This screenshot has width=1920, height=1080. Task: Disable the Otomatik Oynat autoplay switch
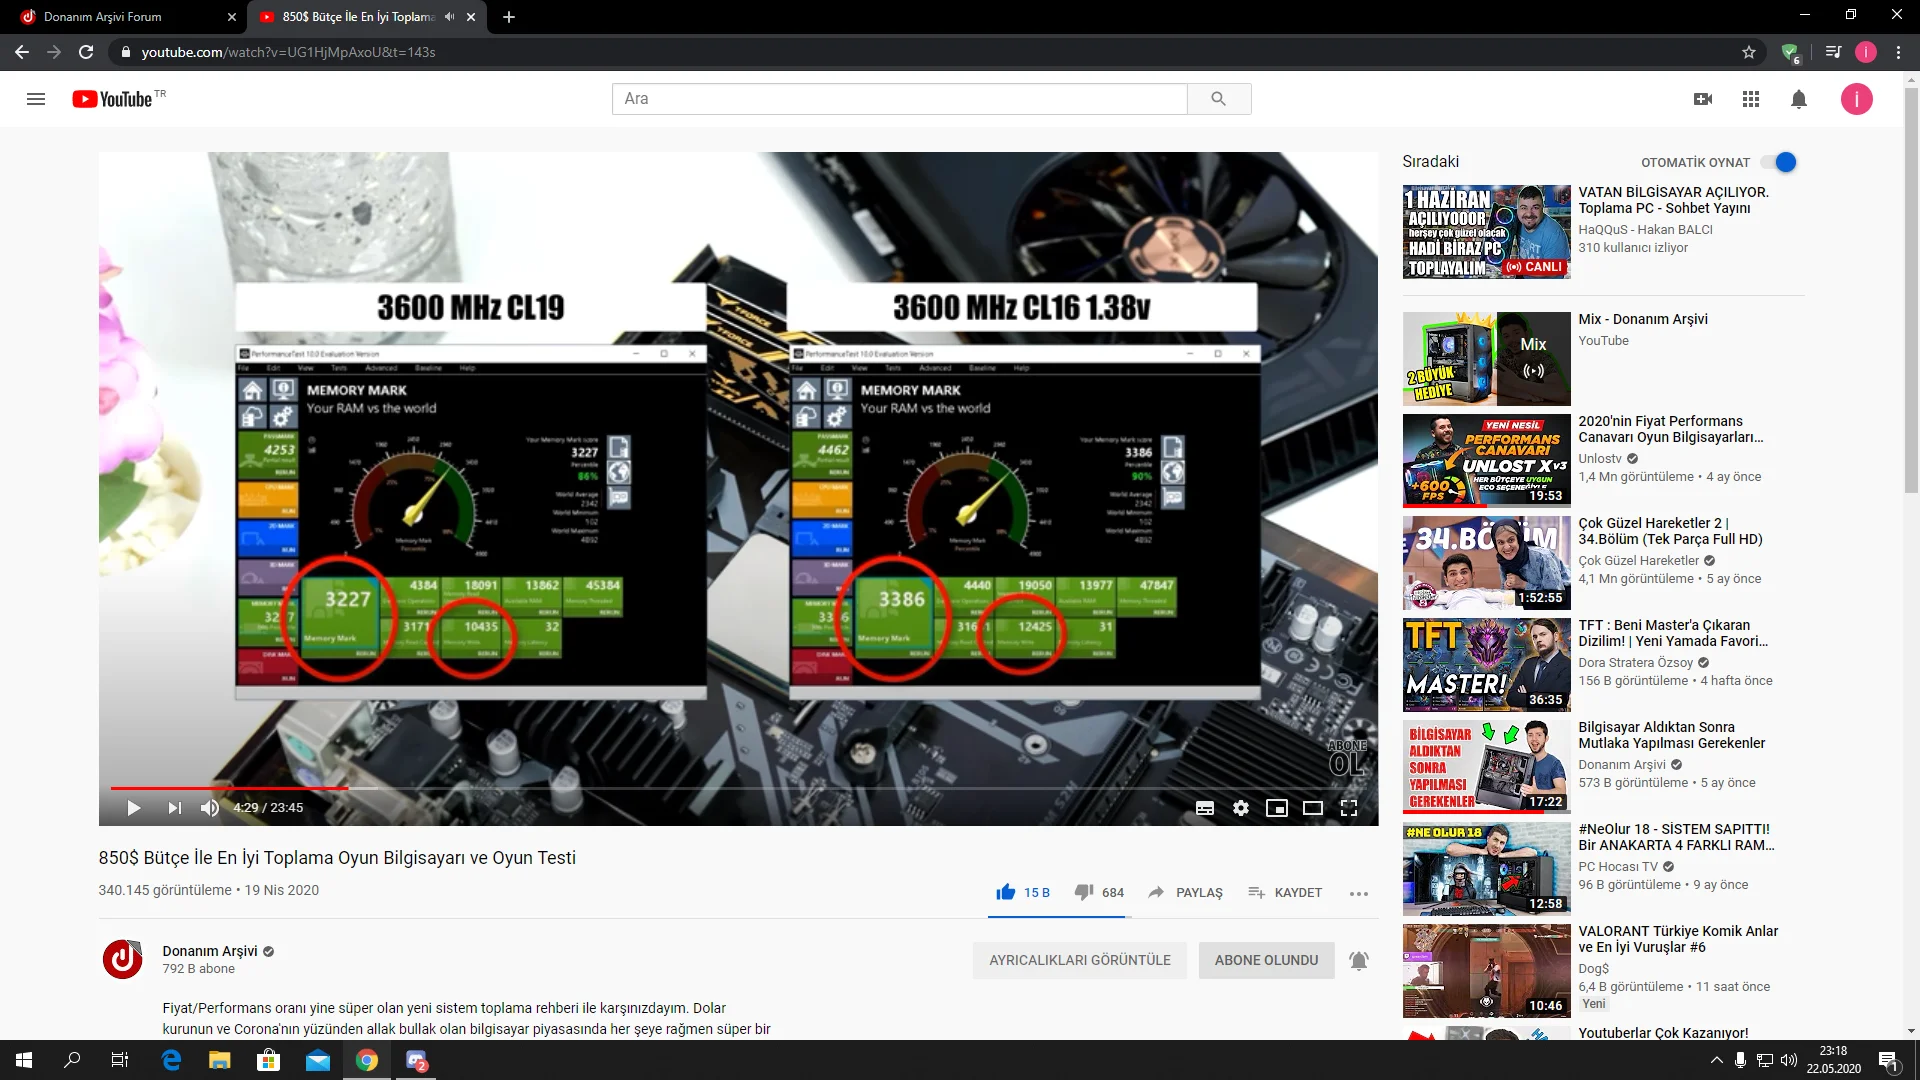coord(1780,162)
